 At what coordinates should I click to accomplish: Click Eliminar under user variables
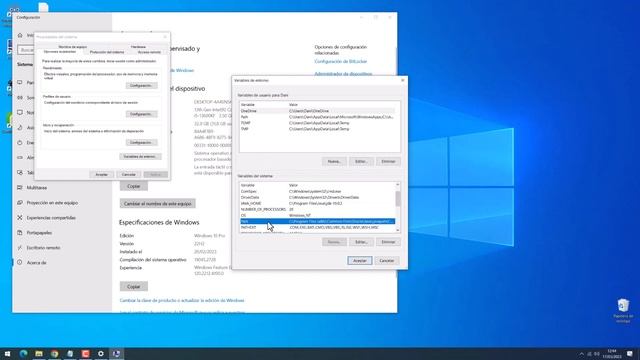coord(388,162)
